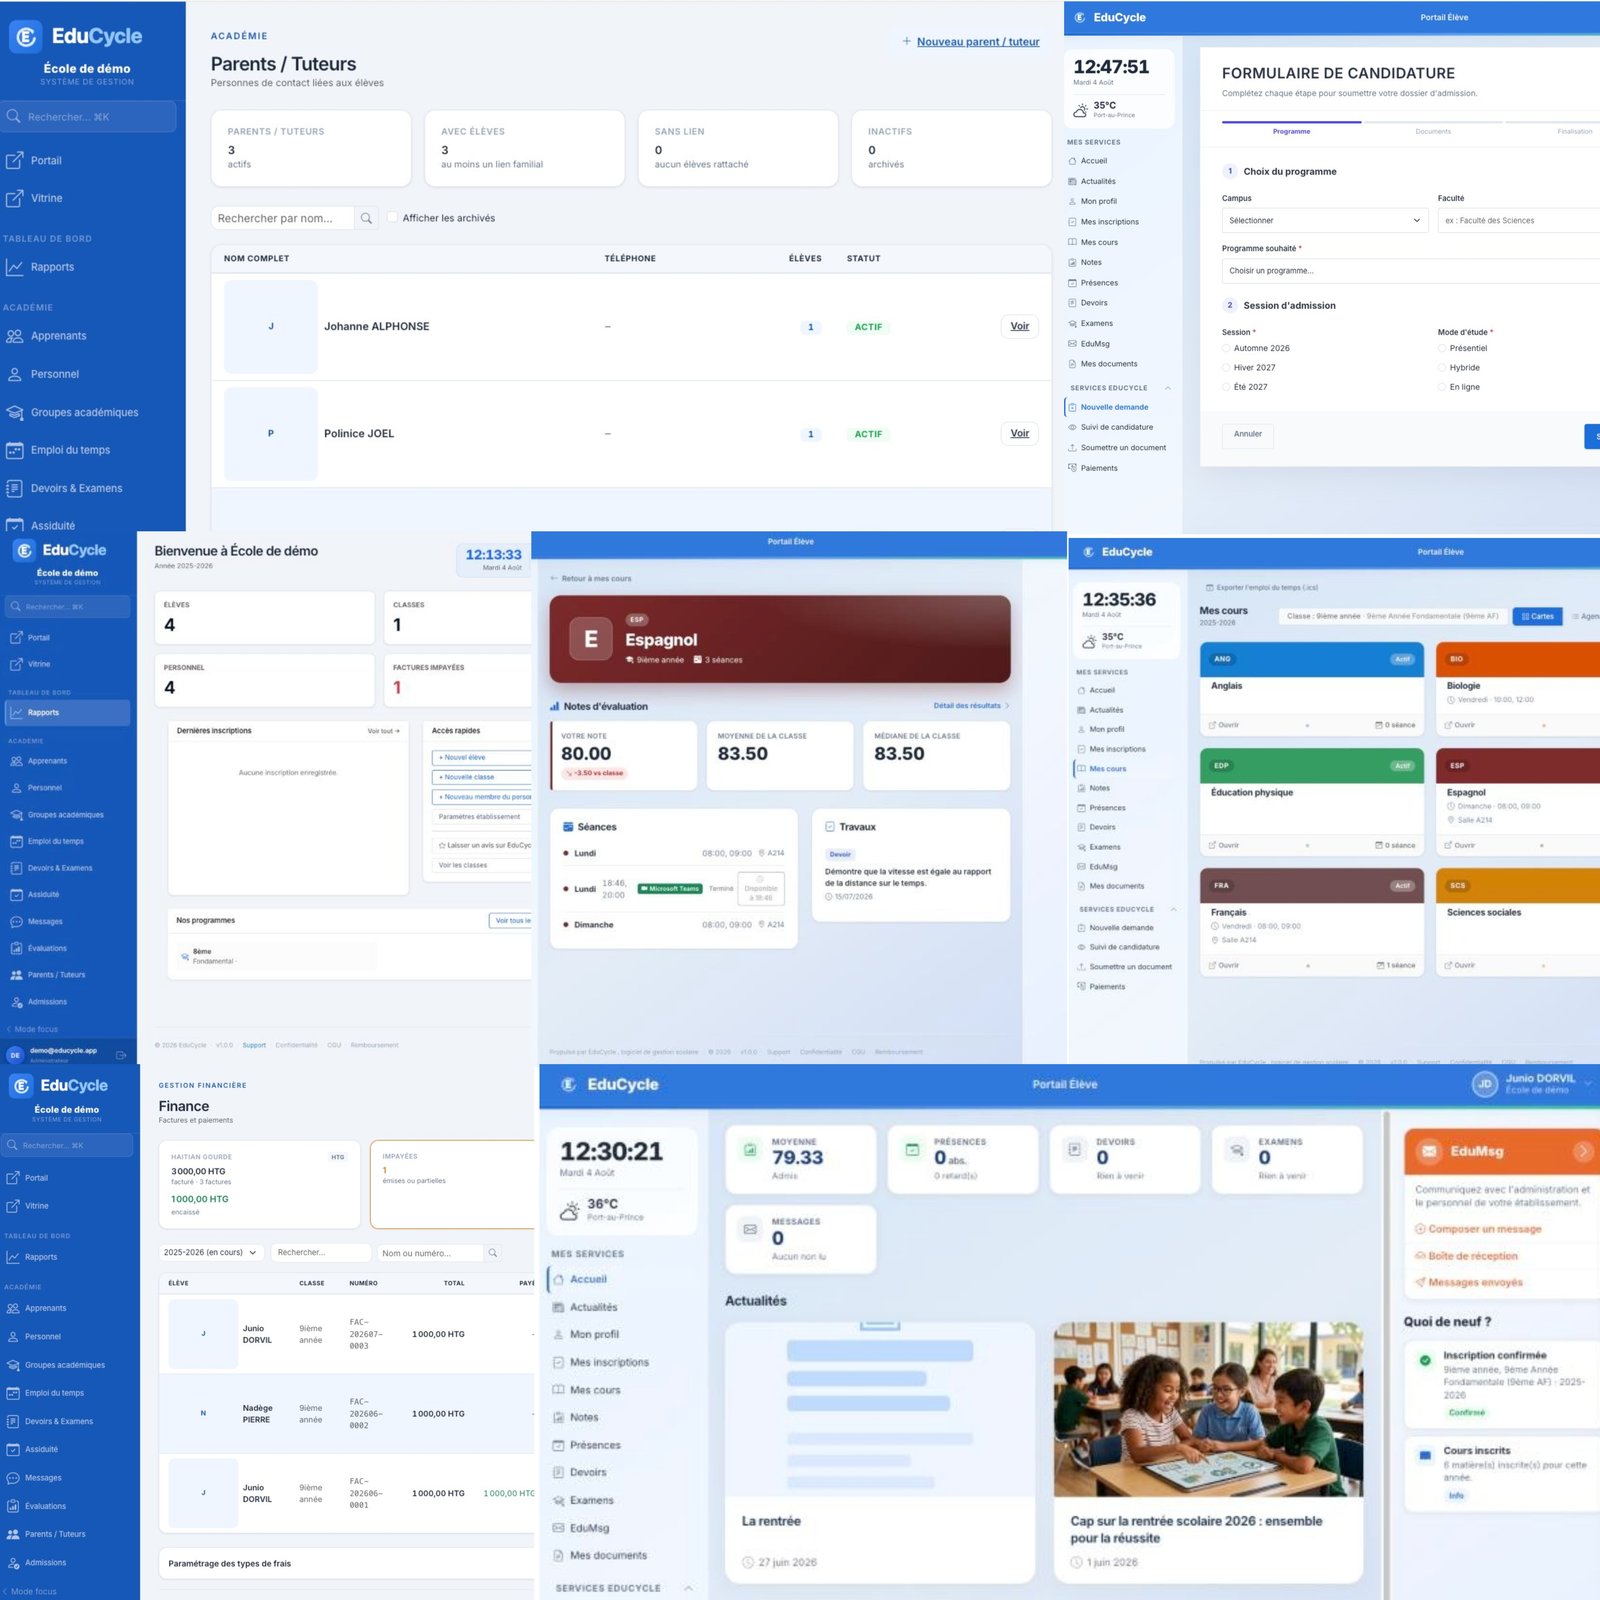Select the "Été 2027" session option

1226,387
